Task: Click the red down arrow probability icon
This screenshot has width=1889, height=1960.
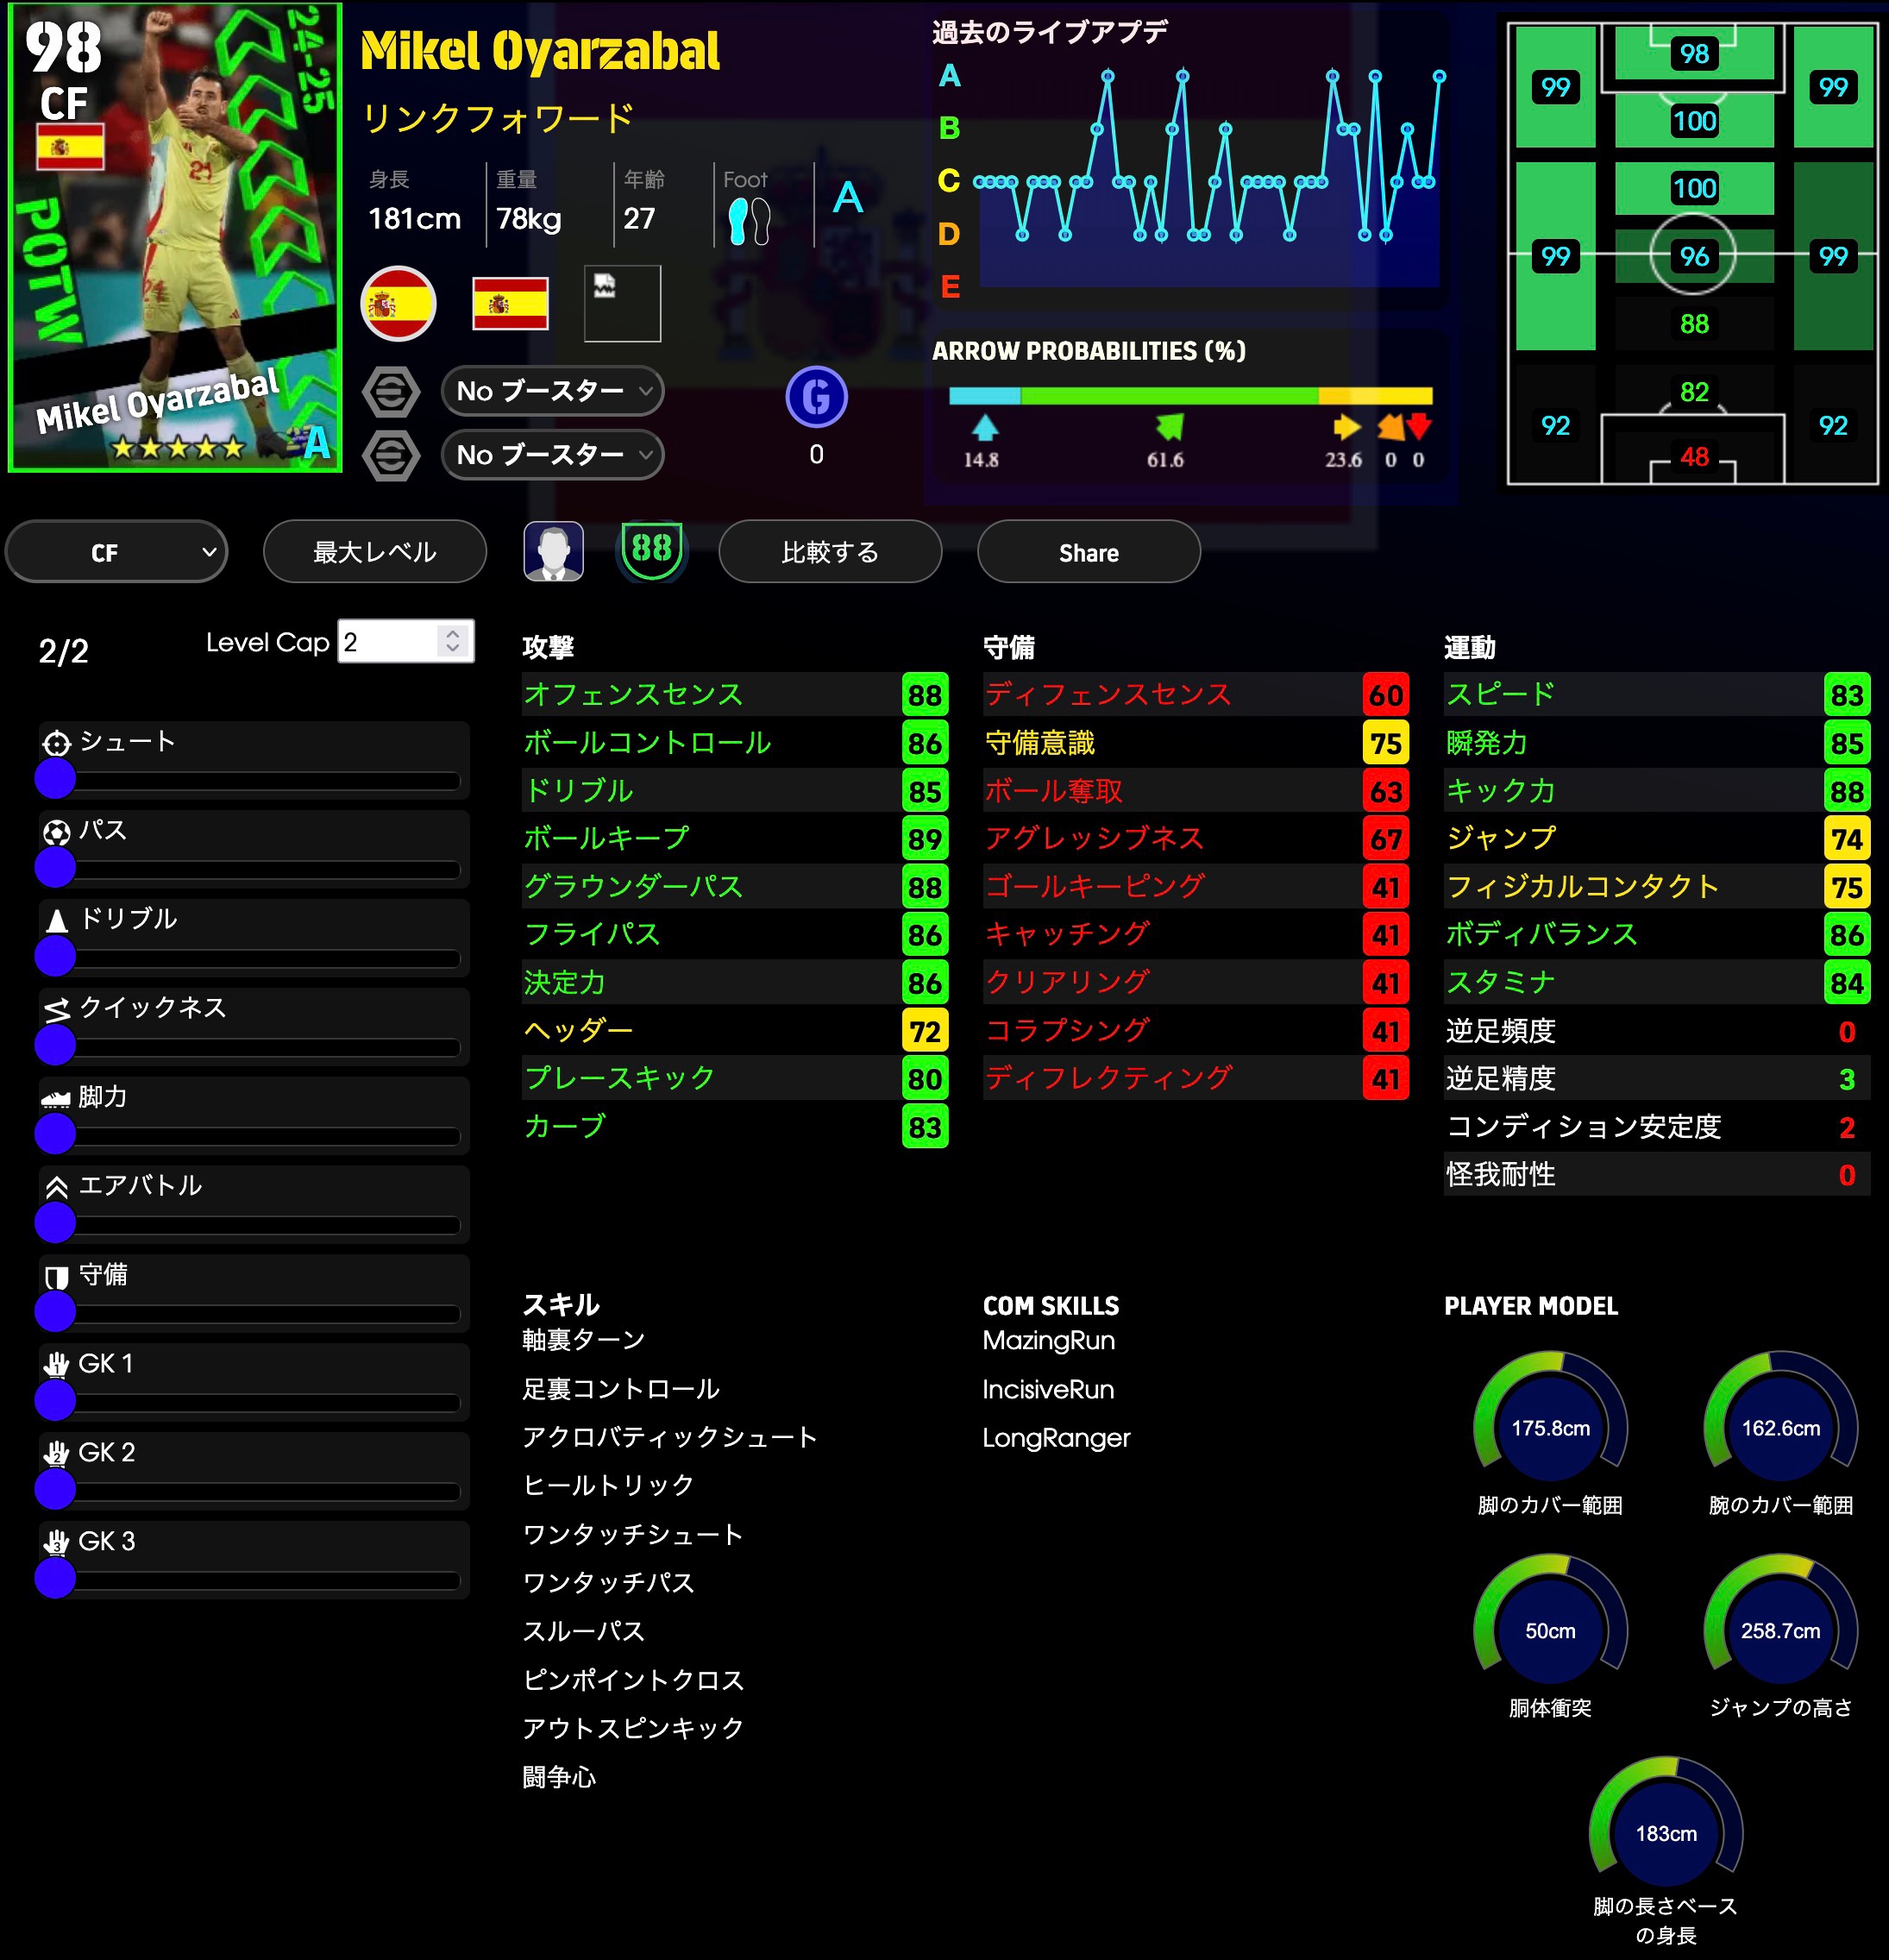Action: tap(1418, 427)
